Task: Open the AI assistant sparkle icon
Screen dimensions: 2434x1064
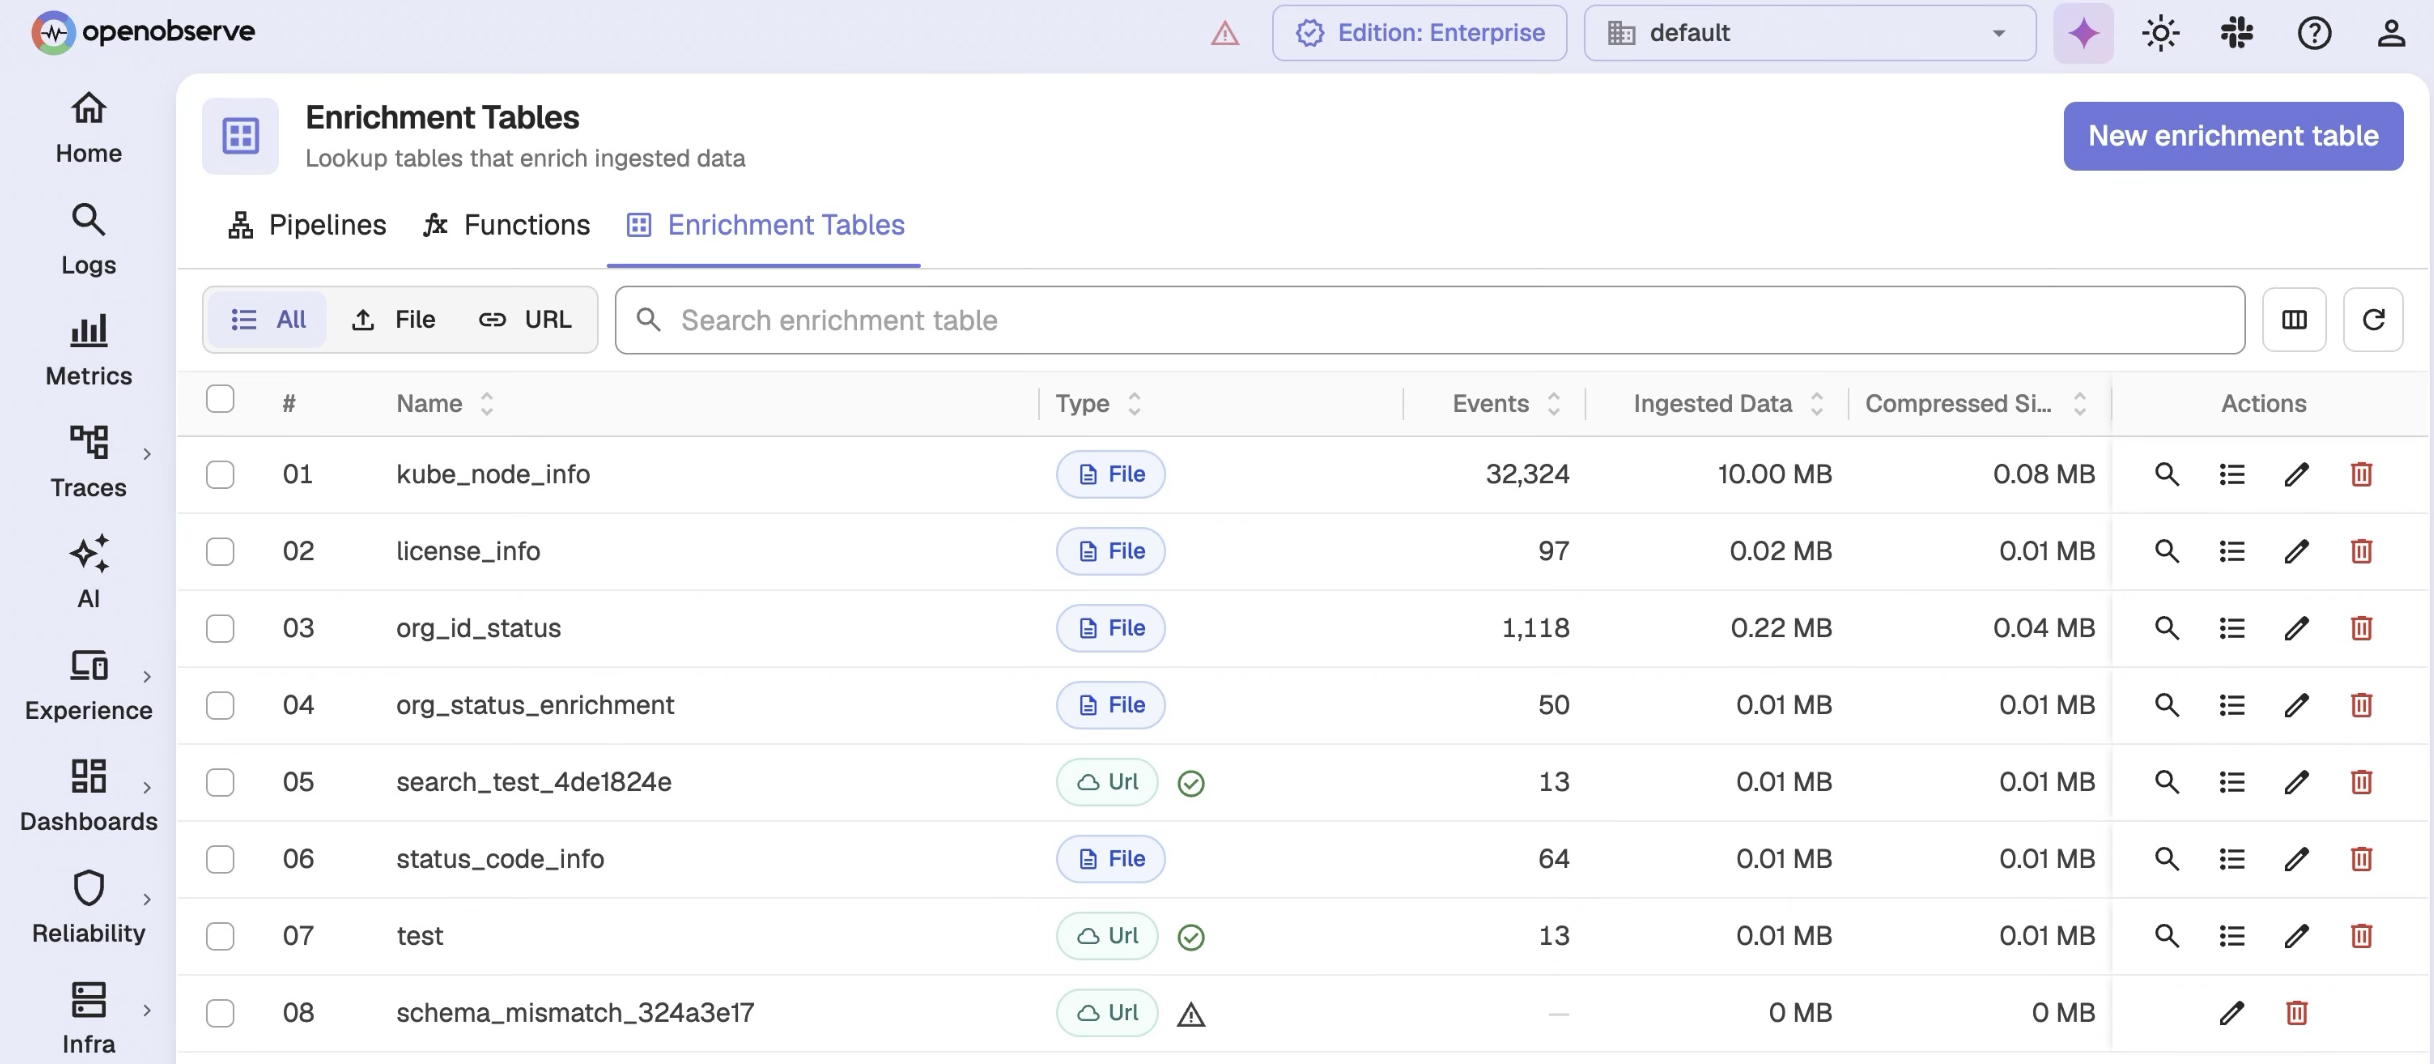Action: [x=2083, y=33]
